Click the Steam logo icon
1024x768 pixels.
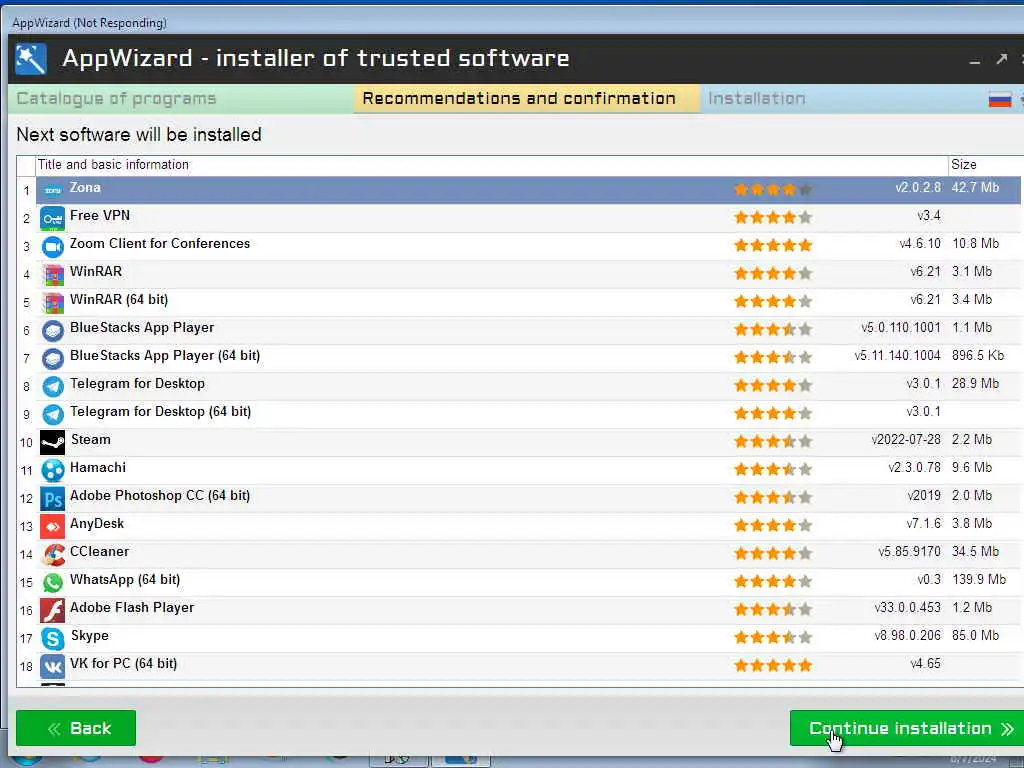coord(52,443)
